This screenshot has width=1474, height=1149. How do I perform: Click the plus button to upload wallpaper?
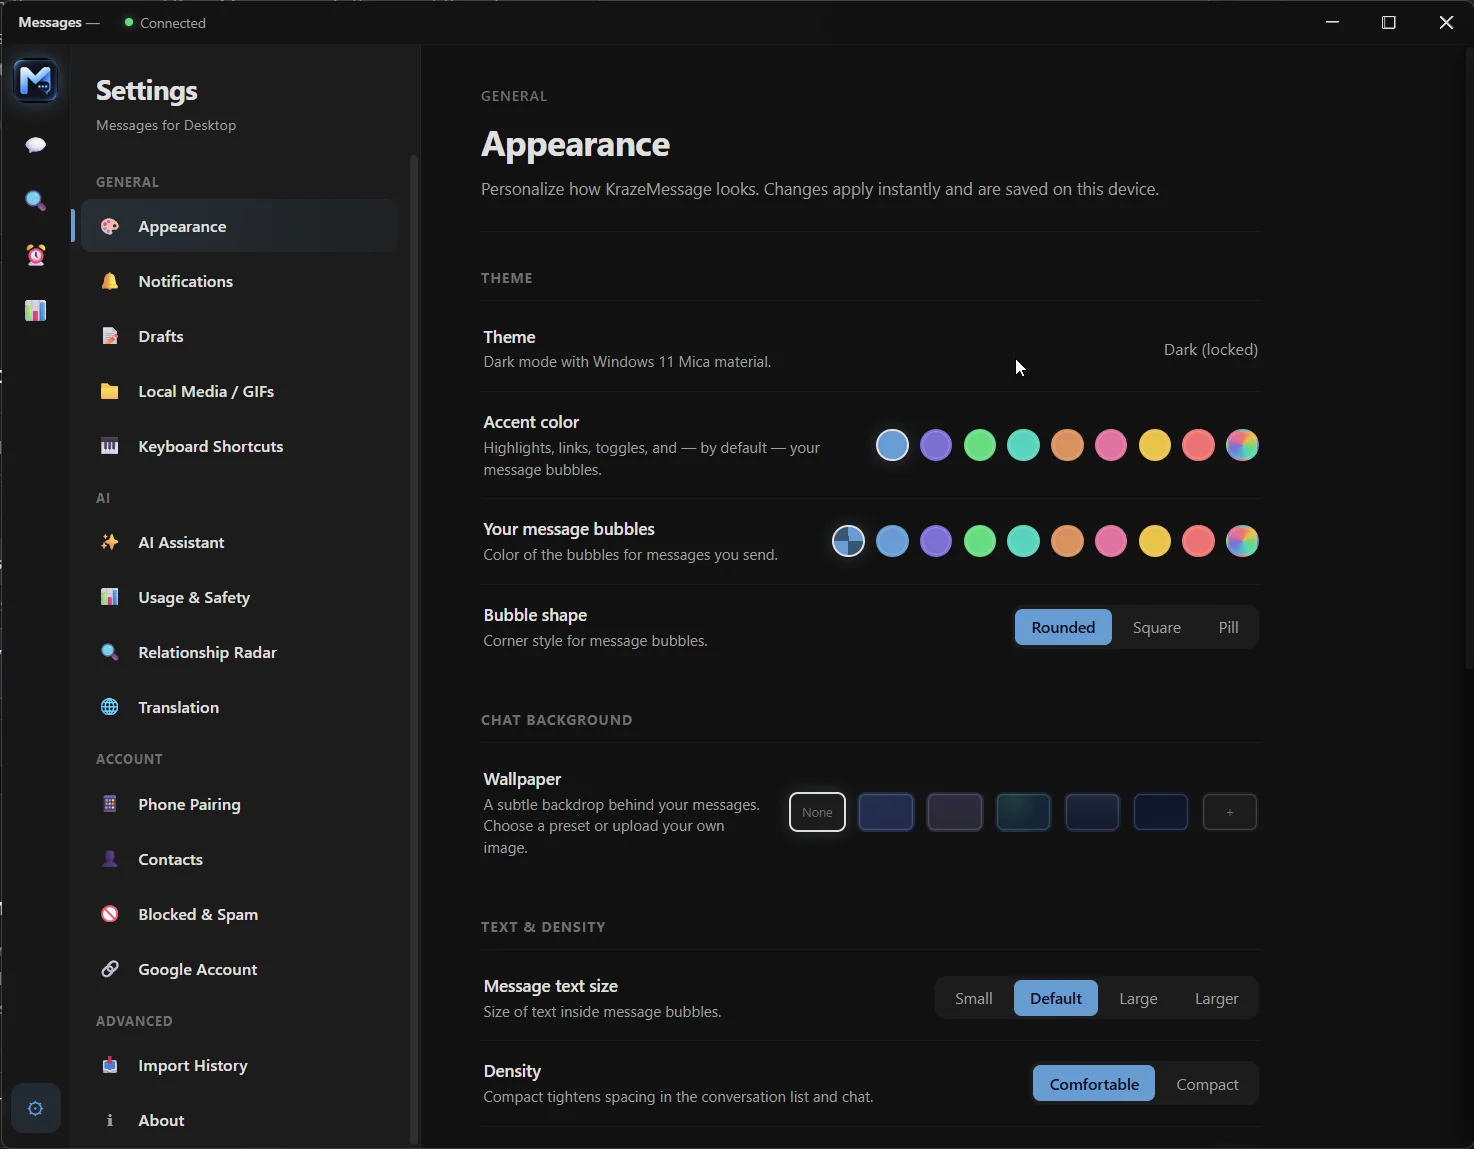click(x=1229, y=812)
